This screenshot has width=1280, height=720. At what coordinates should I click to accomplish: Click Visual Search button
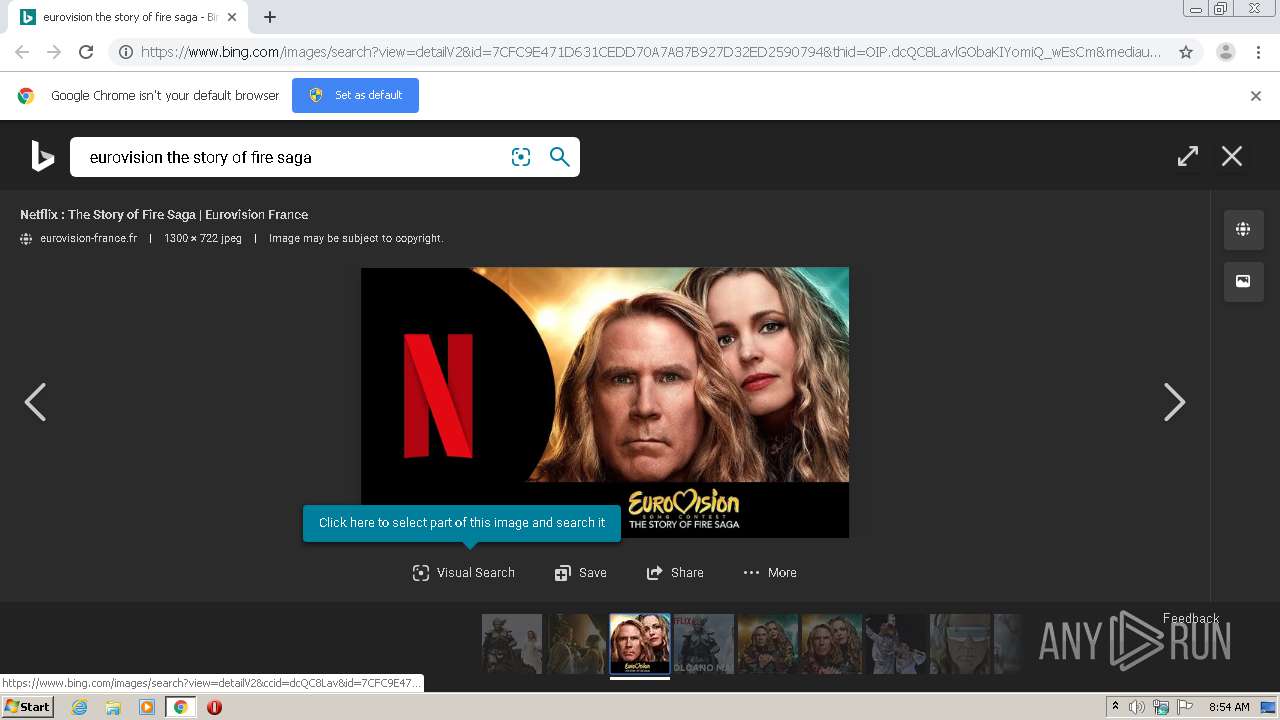coord(464,573)
